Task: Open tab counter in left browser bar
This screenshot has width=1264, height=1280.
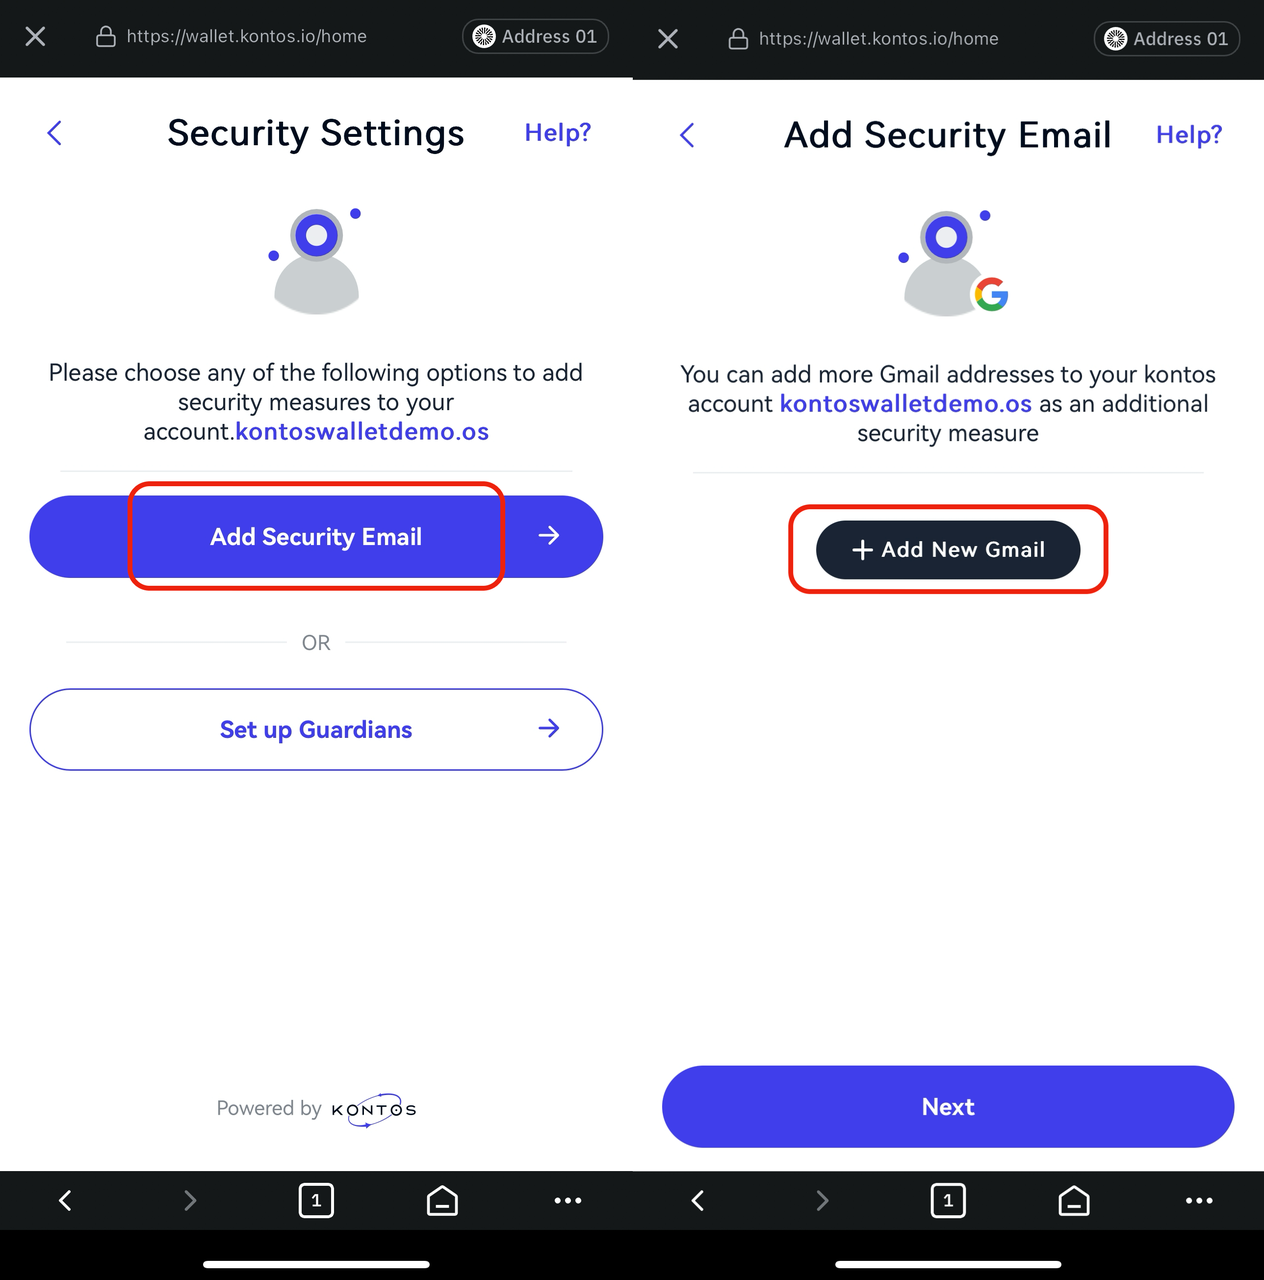Action: tap(316, 1200)
